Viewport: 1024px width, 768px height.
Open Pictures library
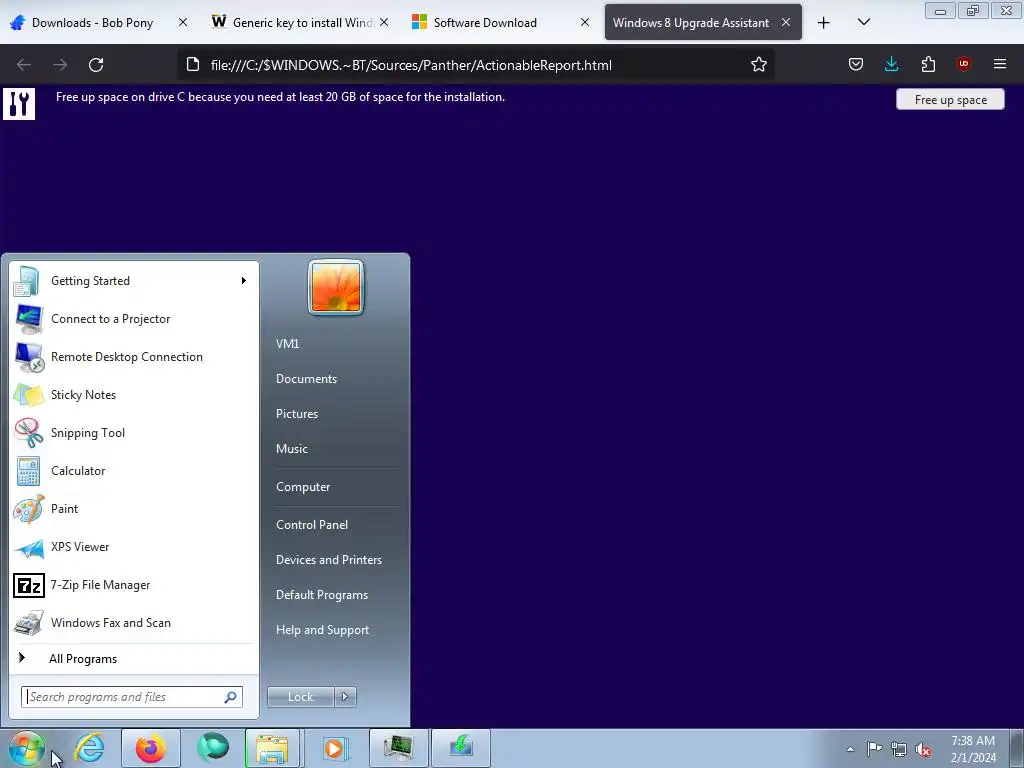click(x=297, y=414)
